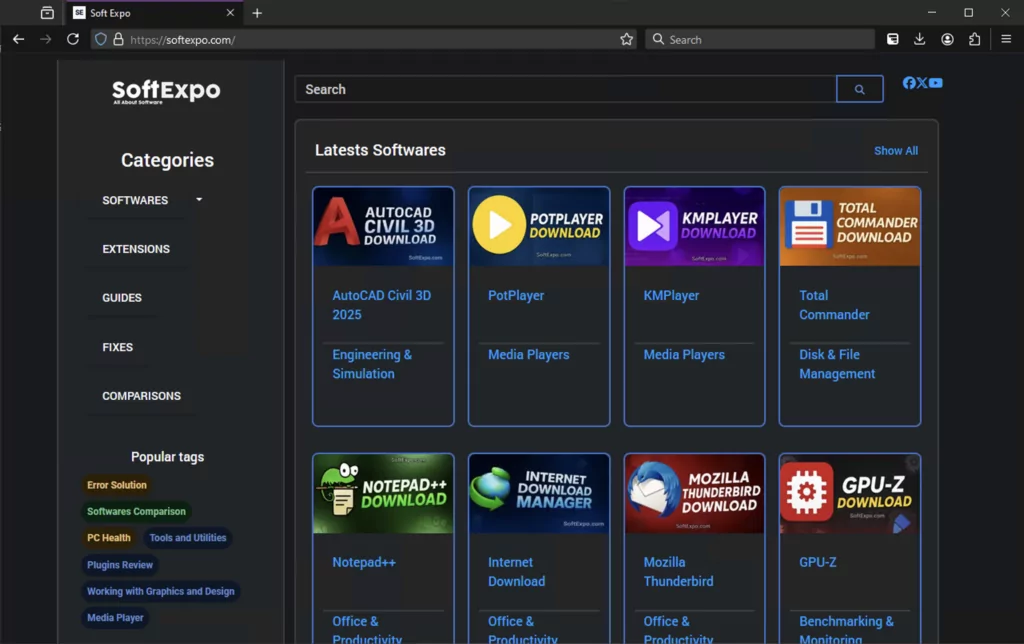Open SoftExpo's Facebook page
This screenshot has height=644, width=1024.
coord(910,83)
